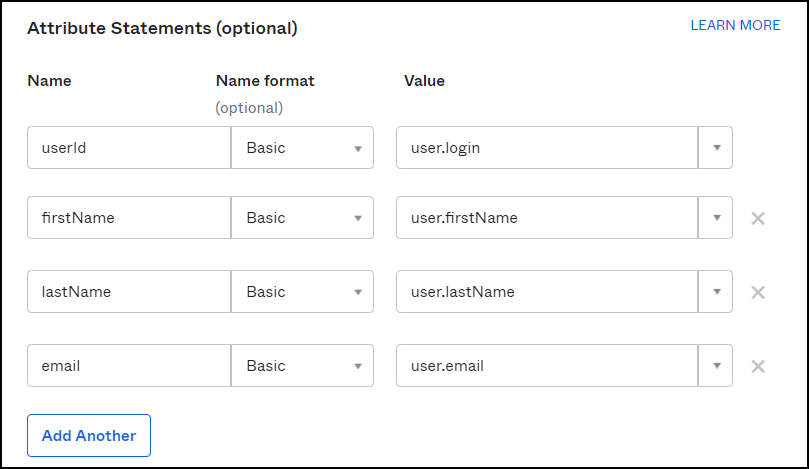This screenshot has height=469, width=809.
Task: Click the user.login value field
Action: (546, 148)
